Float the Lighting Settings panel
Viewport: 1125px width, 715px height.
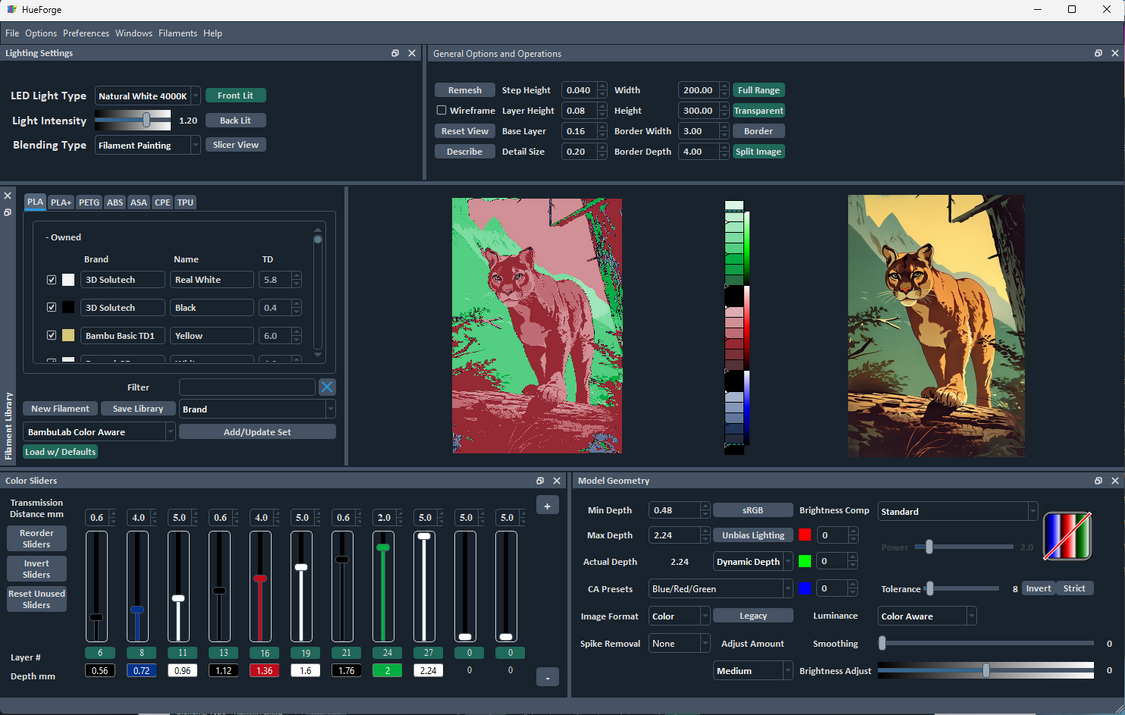click(x=396, y=53)
